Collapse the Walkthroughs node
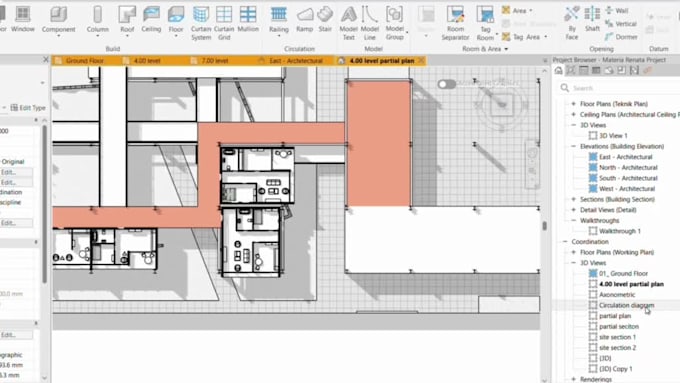The height and width of the screenshot is (383, 680). point(574,220)
